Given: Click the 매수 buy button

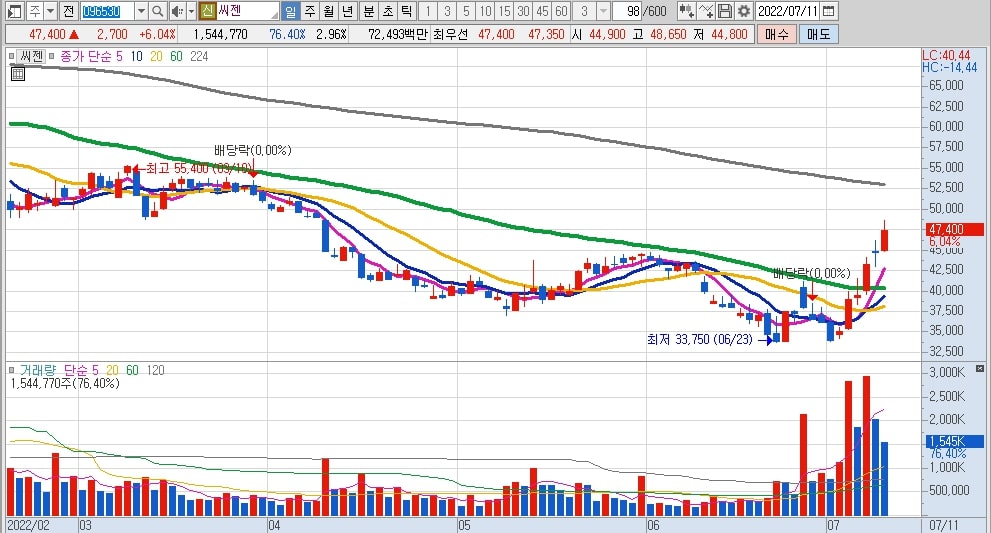Looking at the screenshot, I should pos(775,34).
